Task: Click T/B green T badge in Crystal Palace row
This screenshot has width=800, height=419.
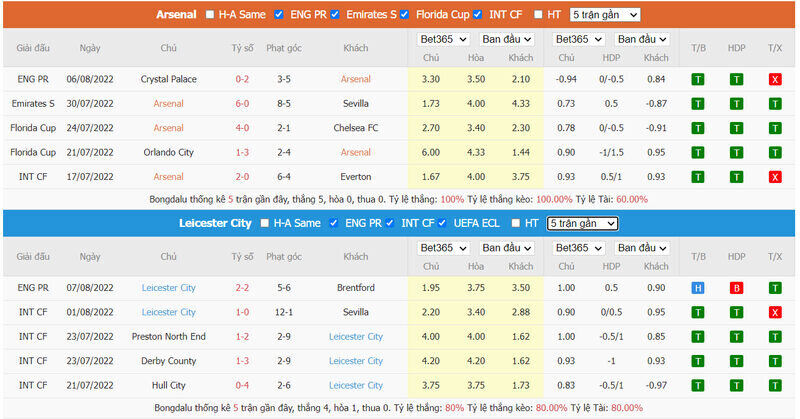Action: point(697,79)
